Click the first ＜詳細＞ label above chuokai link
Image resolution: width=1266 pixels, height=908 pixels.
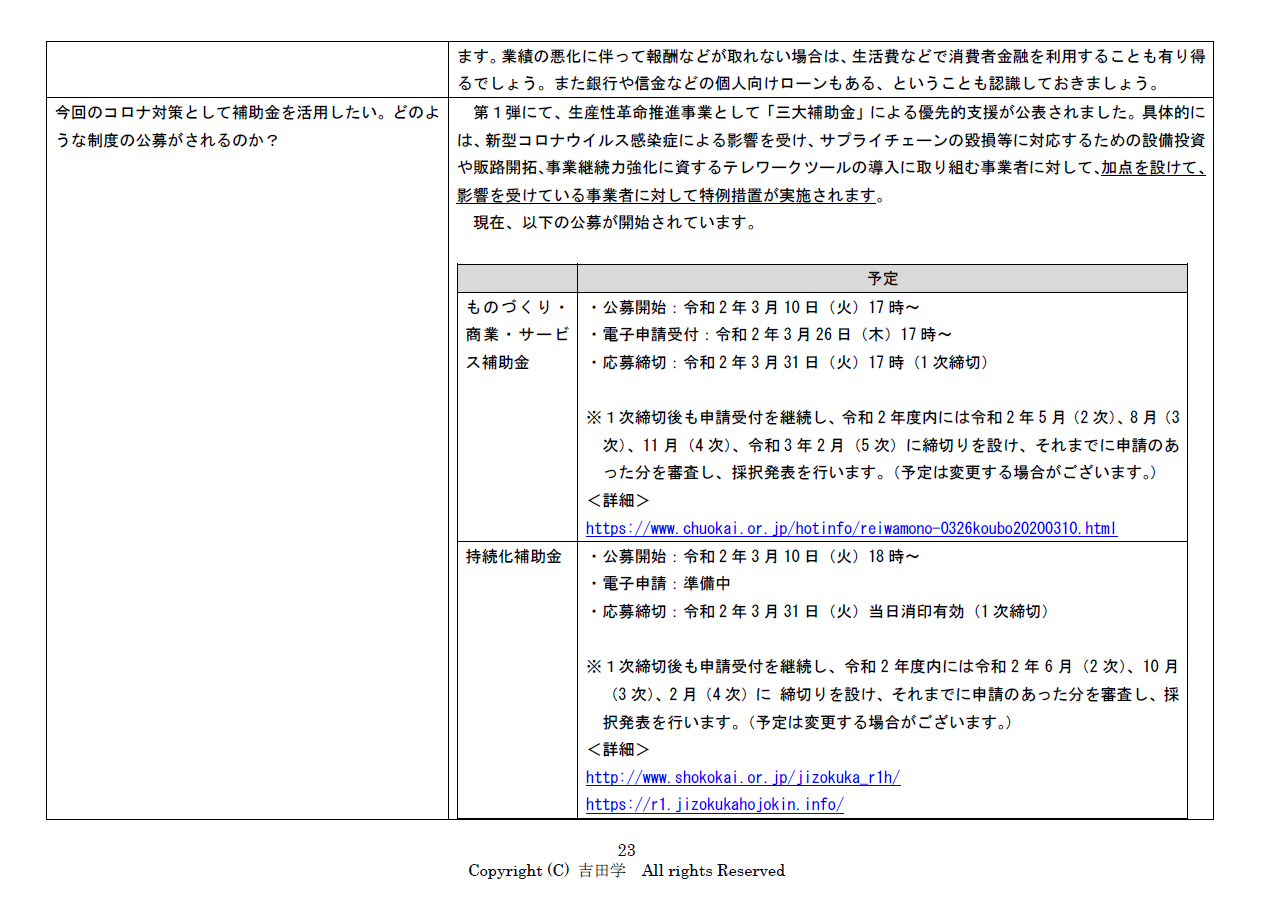(x=617, y=501)
